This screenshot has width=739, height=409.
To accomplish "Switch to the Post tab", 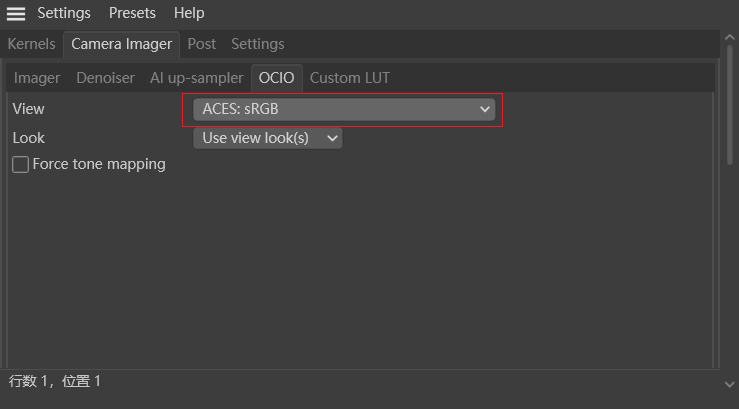I will pos(202,44).
